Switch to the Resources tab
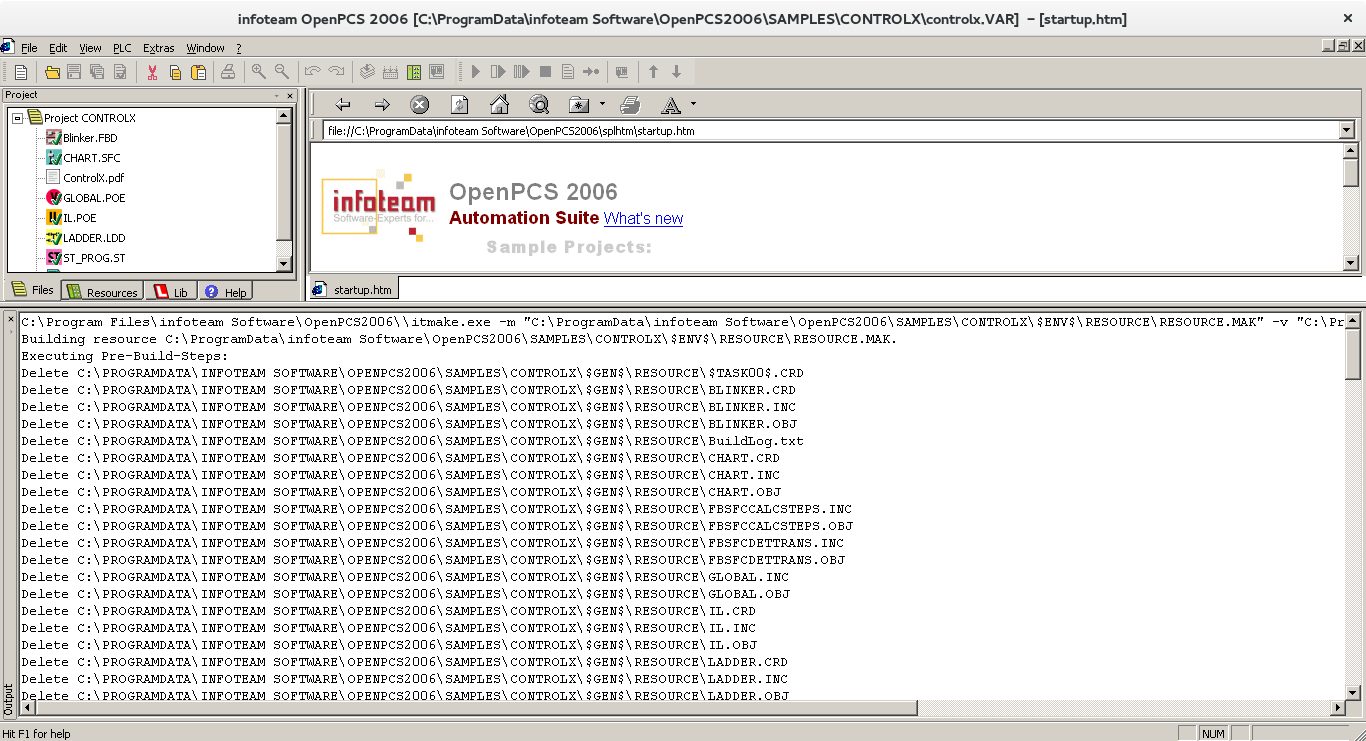 tap(102, 292)
